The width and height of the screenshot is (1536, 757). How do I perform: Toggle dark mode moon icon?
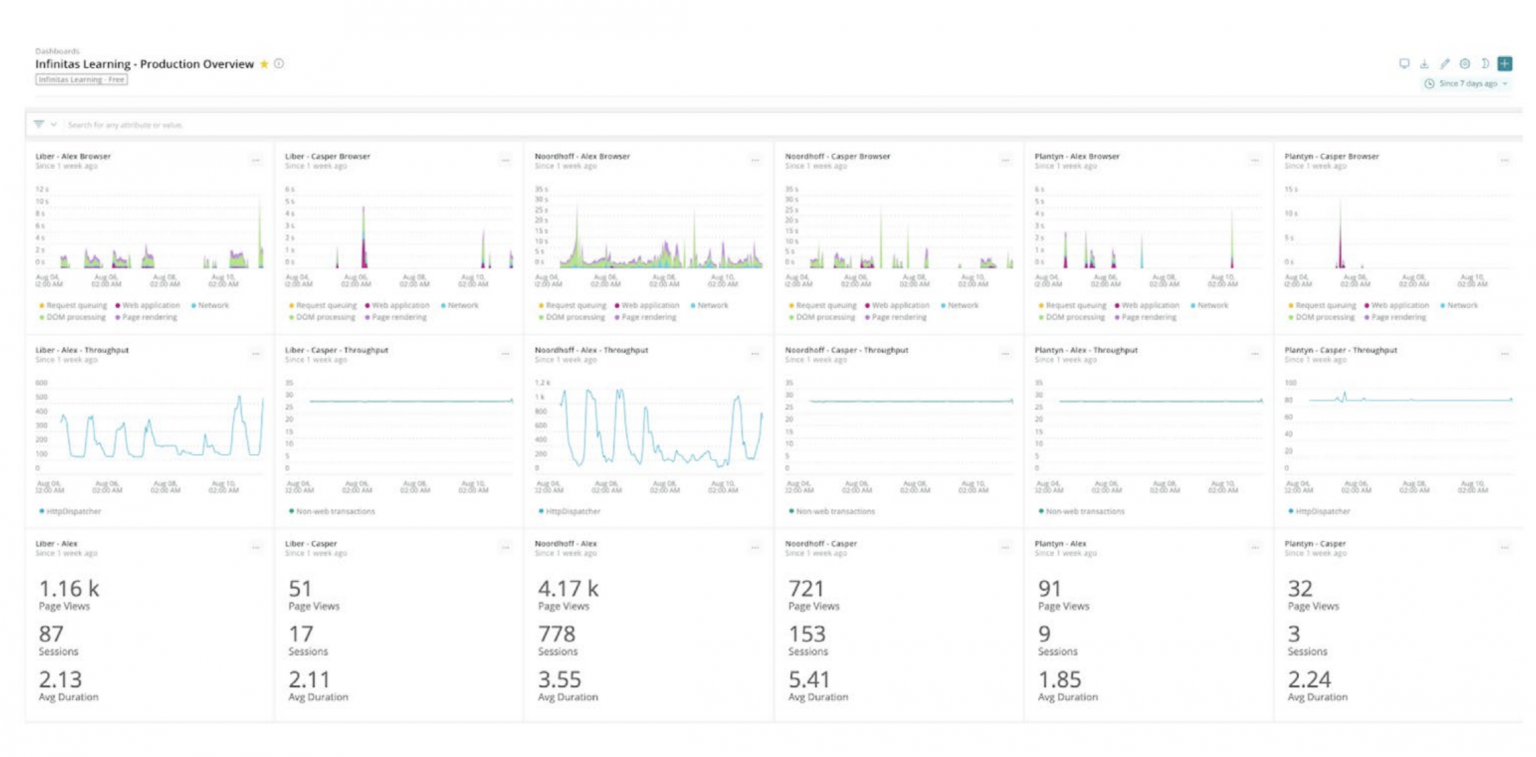[1485, 63]
